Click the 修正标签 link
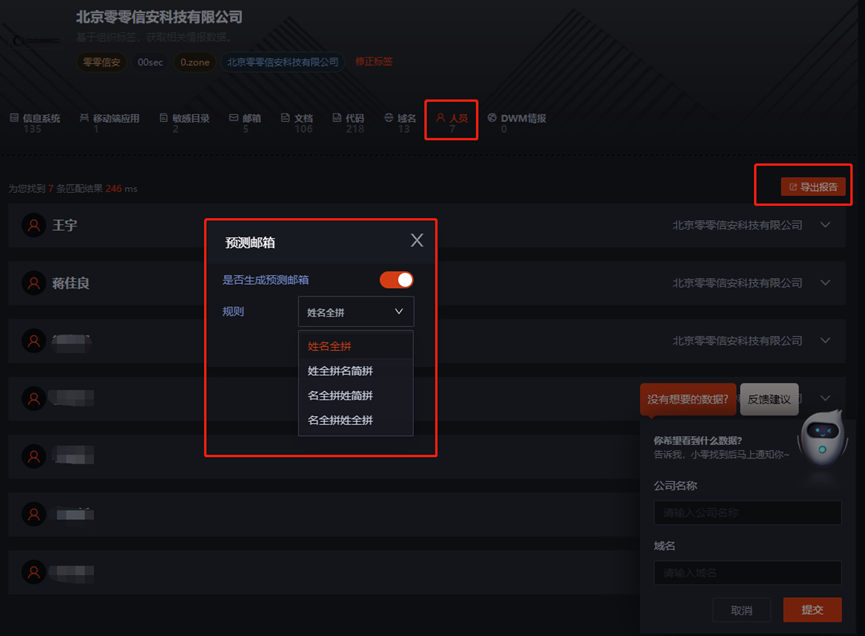The height and width of the screenshot is (636, 865). tap(374, 62)
